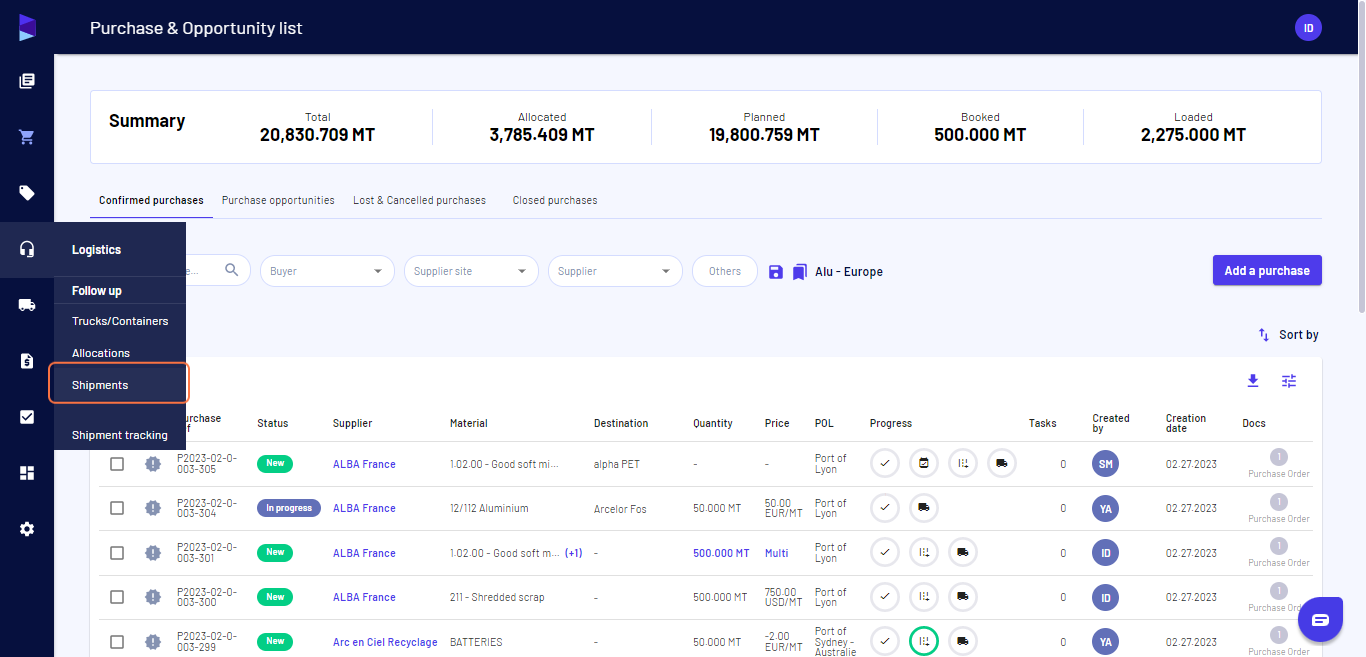The width and height of the screenshot is (1366, 657).
Task: Open Sort by options
Action: point(1288,335)
